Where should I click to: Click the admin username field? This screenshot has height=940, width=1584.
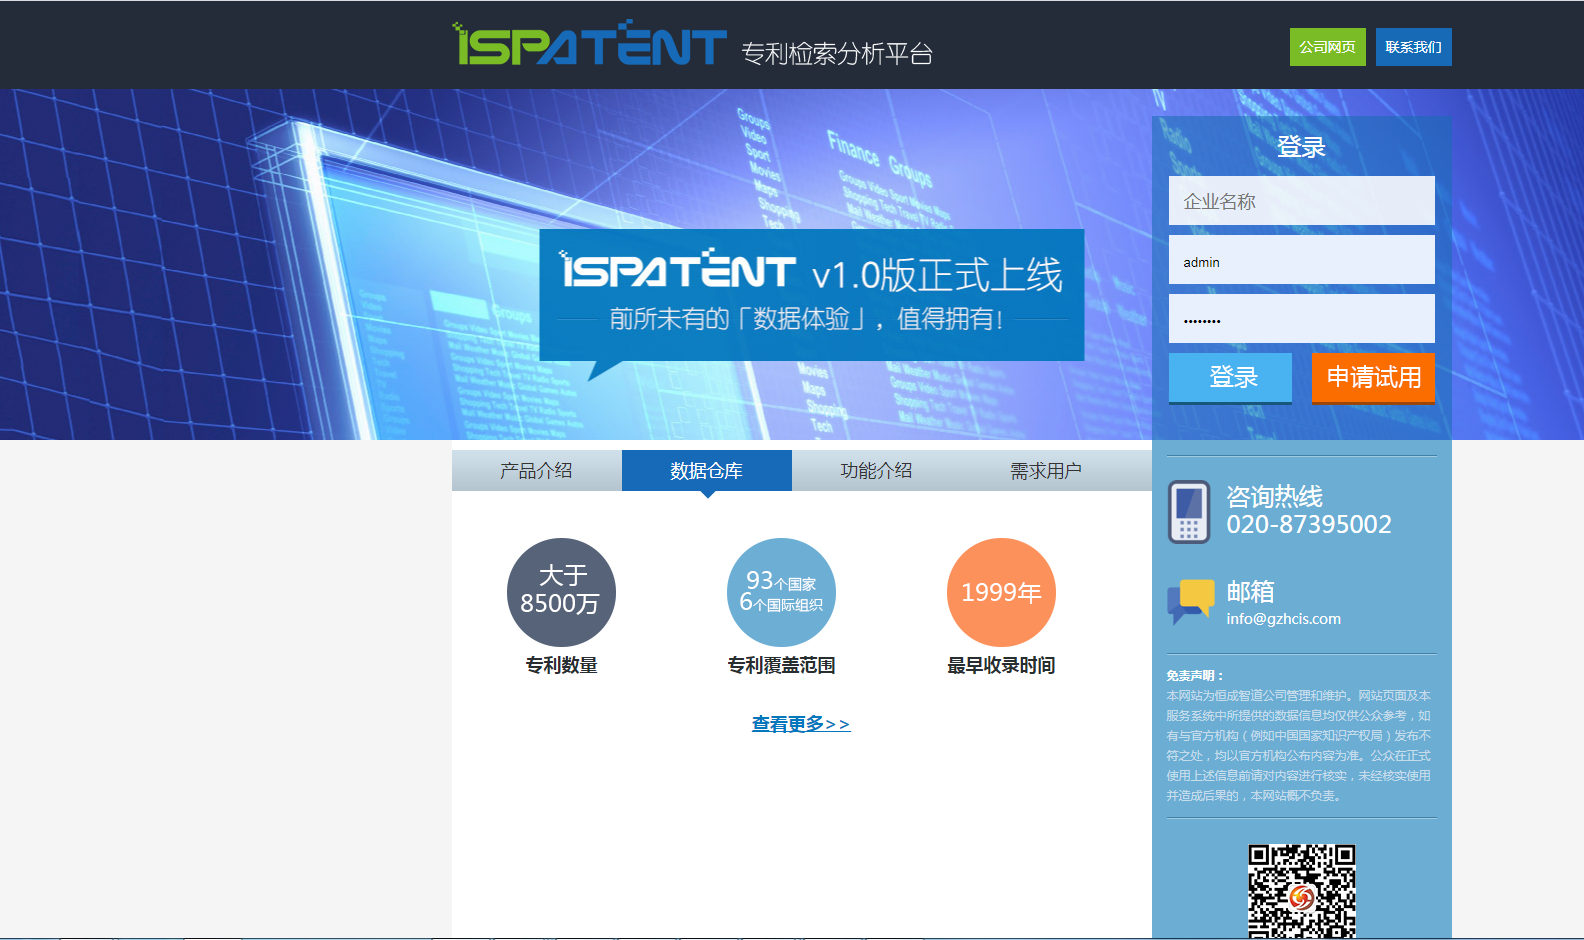[x=1301, y=260]
